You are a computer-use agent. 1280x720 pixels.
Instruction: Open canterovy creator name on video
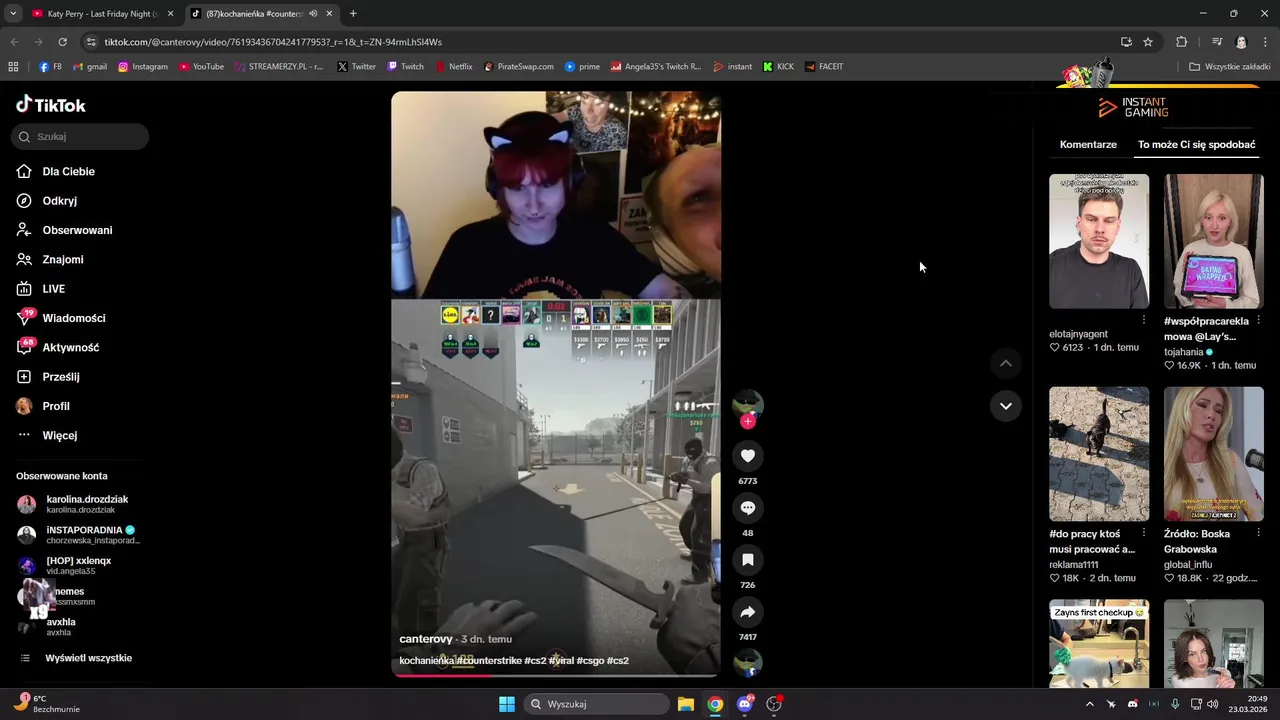(x=426, y=639)
